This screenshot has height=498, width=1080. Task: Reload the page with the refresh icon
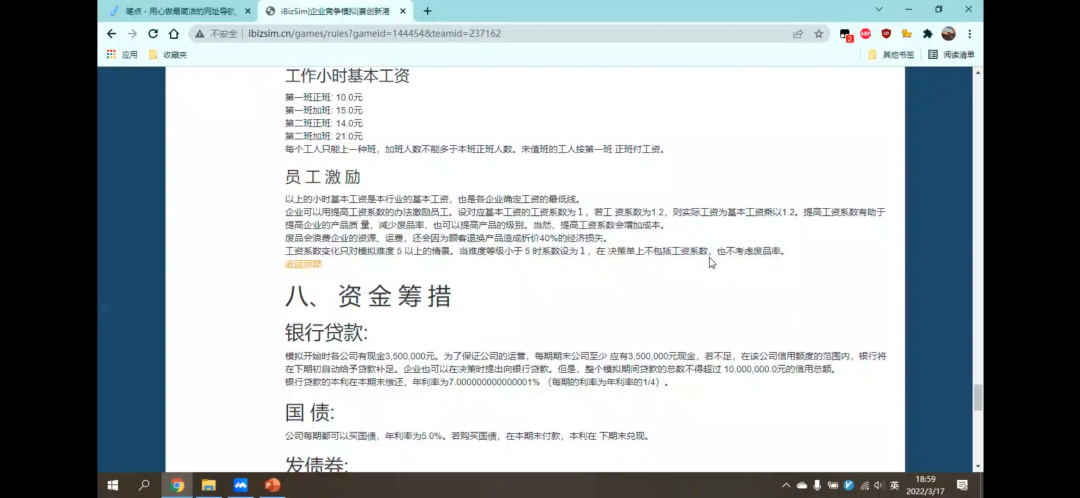(152, 33)
